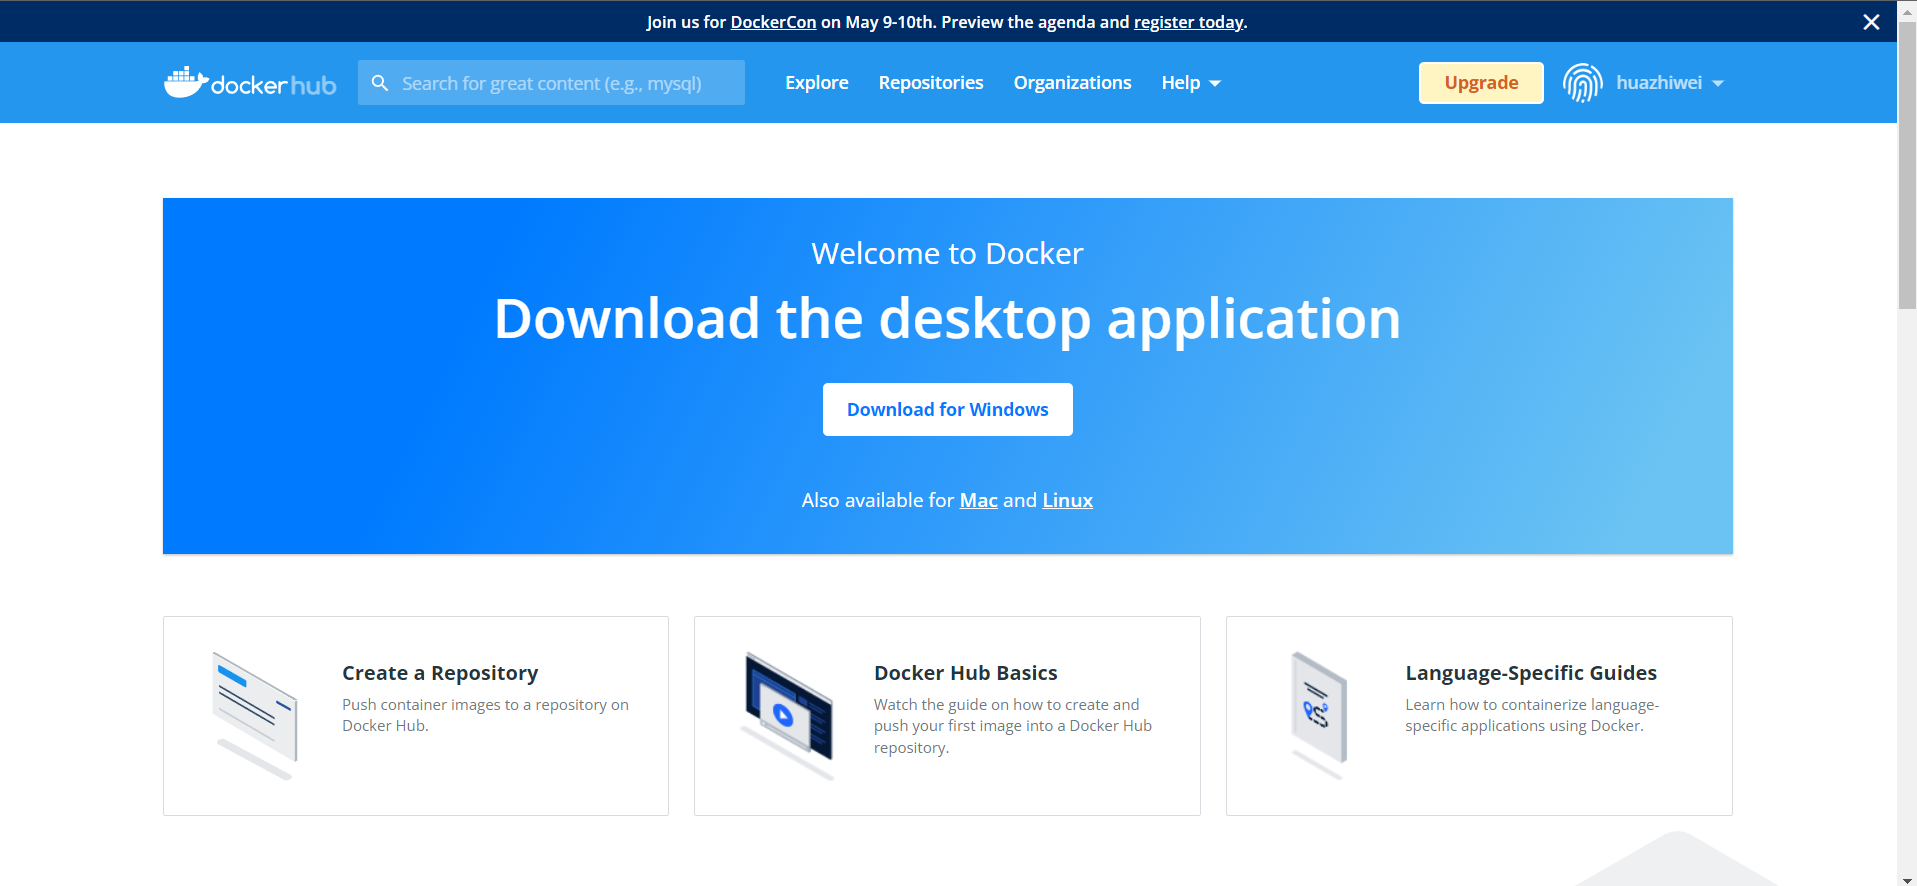Click 'Watch the guide on how to create' text
This screenshot has width=1917, height=886.
pyautogui.click(x=1012, y=726)
